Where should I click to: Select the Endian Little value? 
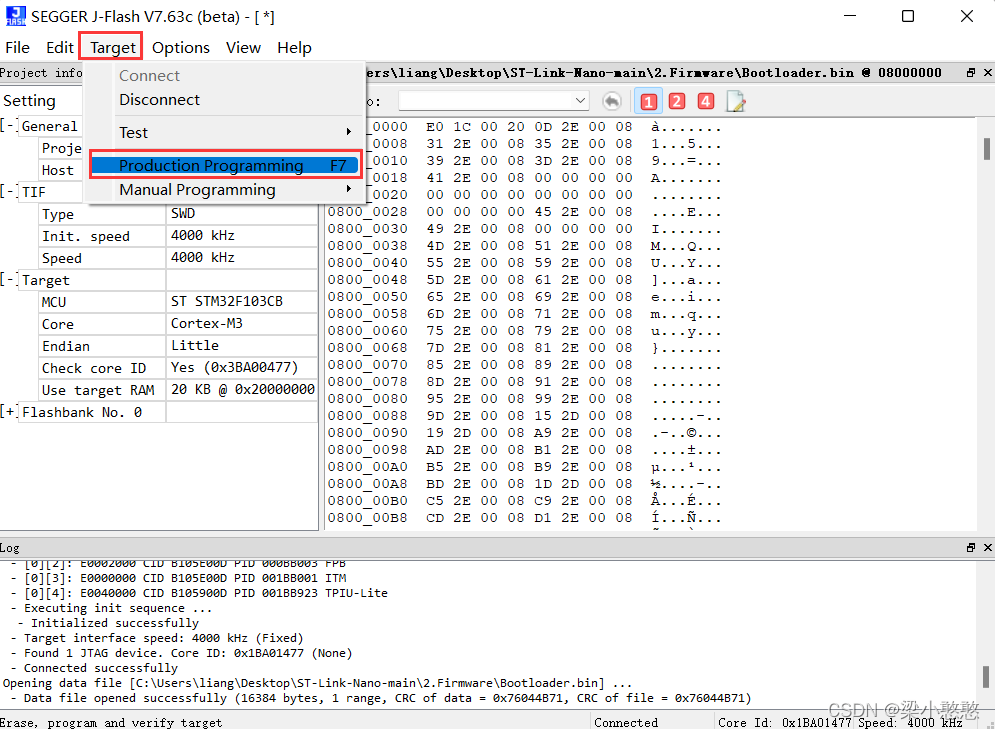click(242, 346)
